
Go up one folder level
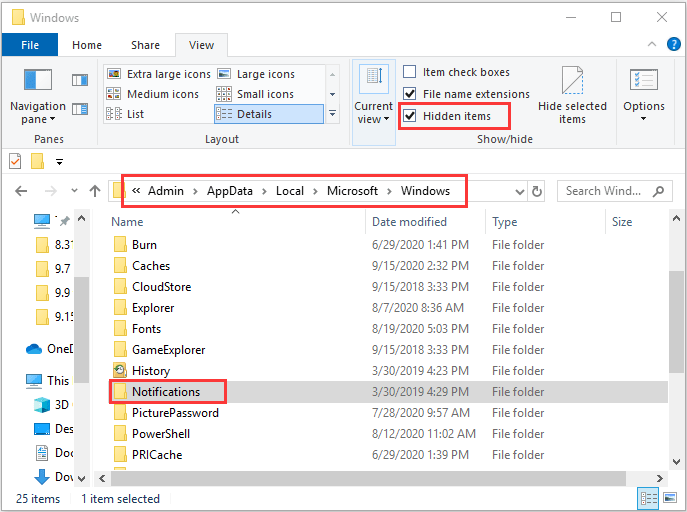[x=95, y=191]
